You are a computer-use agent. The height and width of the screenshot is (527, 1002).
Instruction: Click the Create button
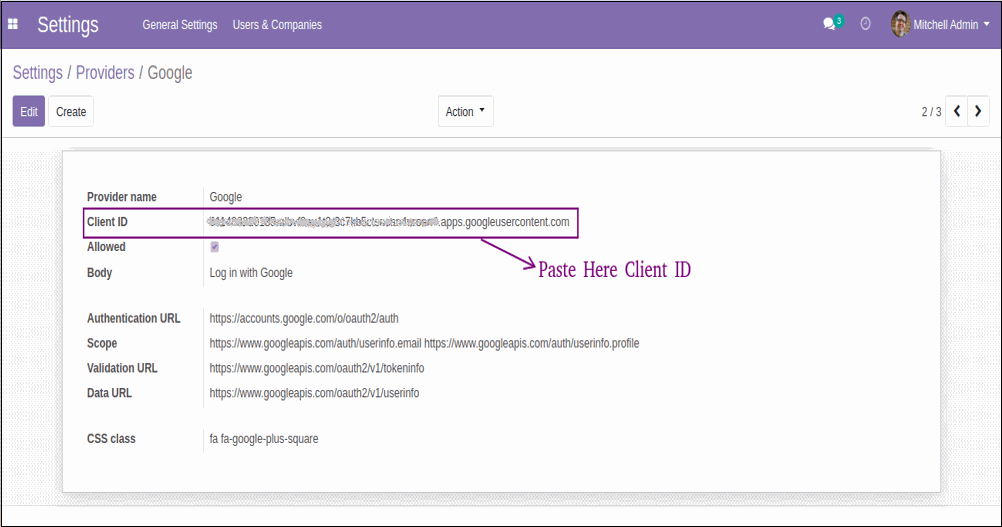pos(71,111)
